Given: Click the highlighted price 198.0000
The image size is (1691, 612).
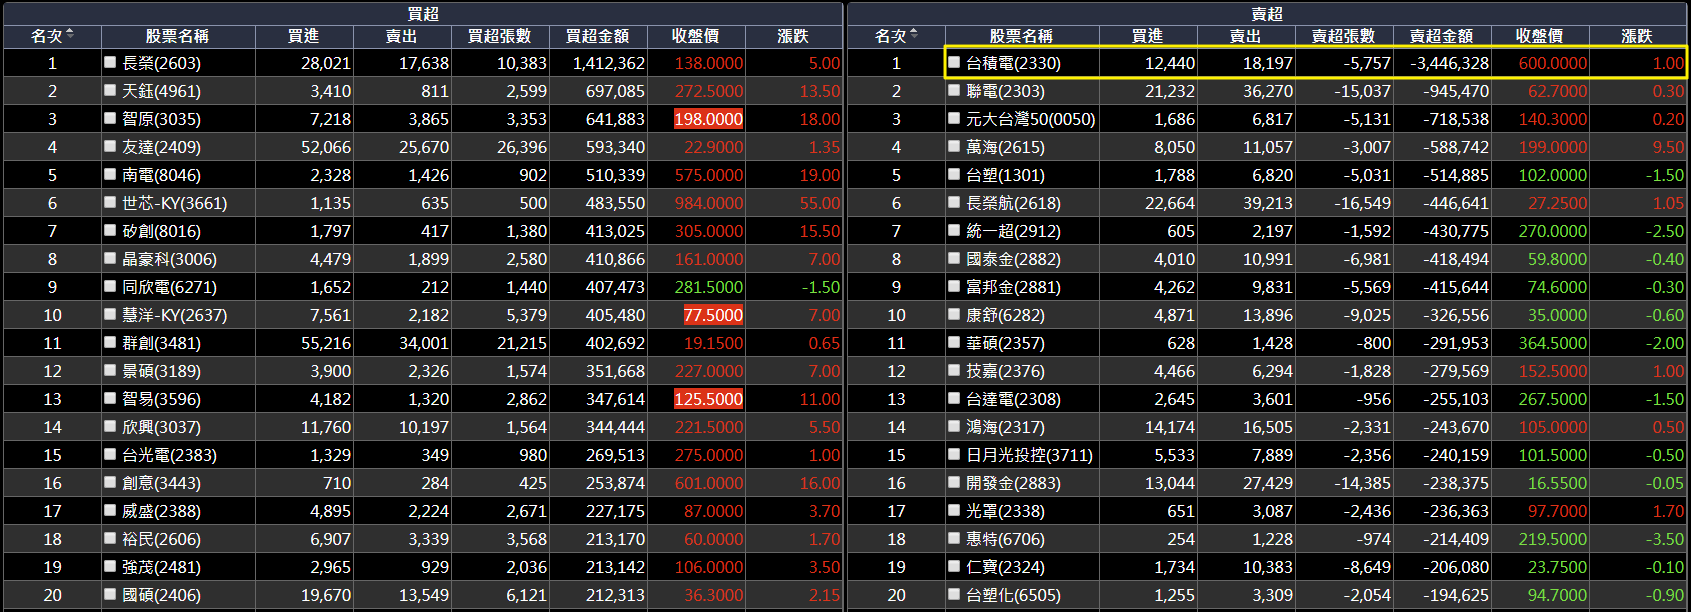Looking at the screenshot, I should click(x=709, y=119).
